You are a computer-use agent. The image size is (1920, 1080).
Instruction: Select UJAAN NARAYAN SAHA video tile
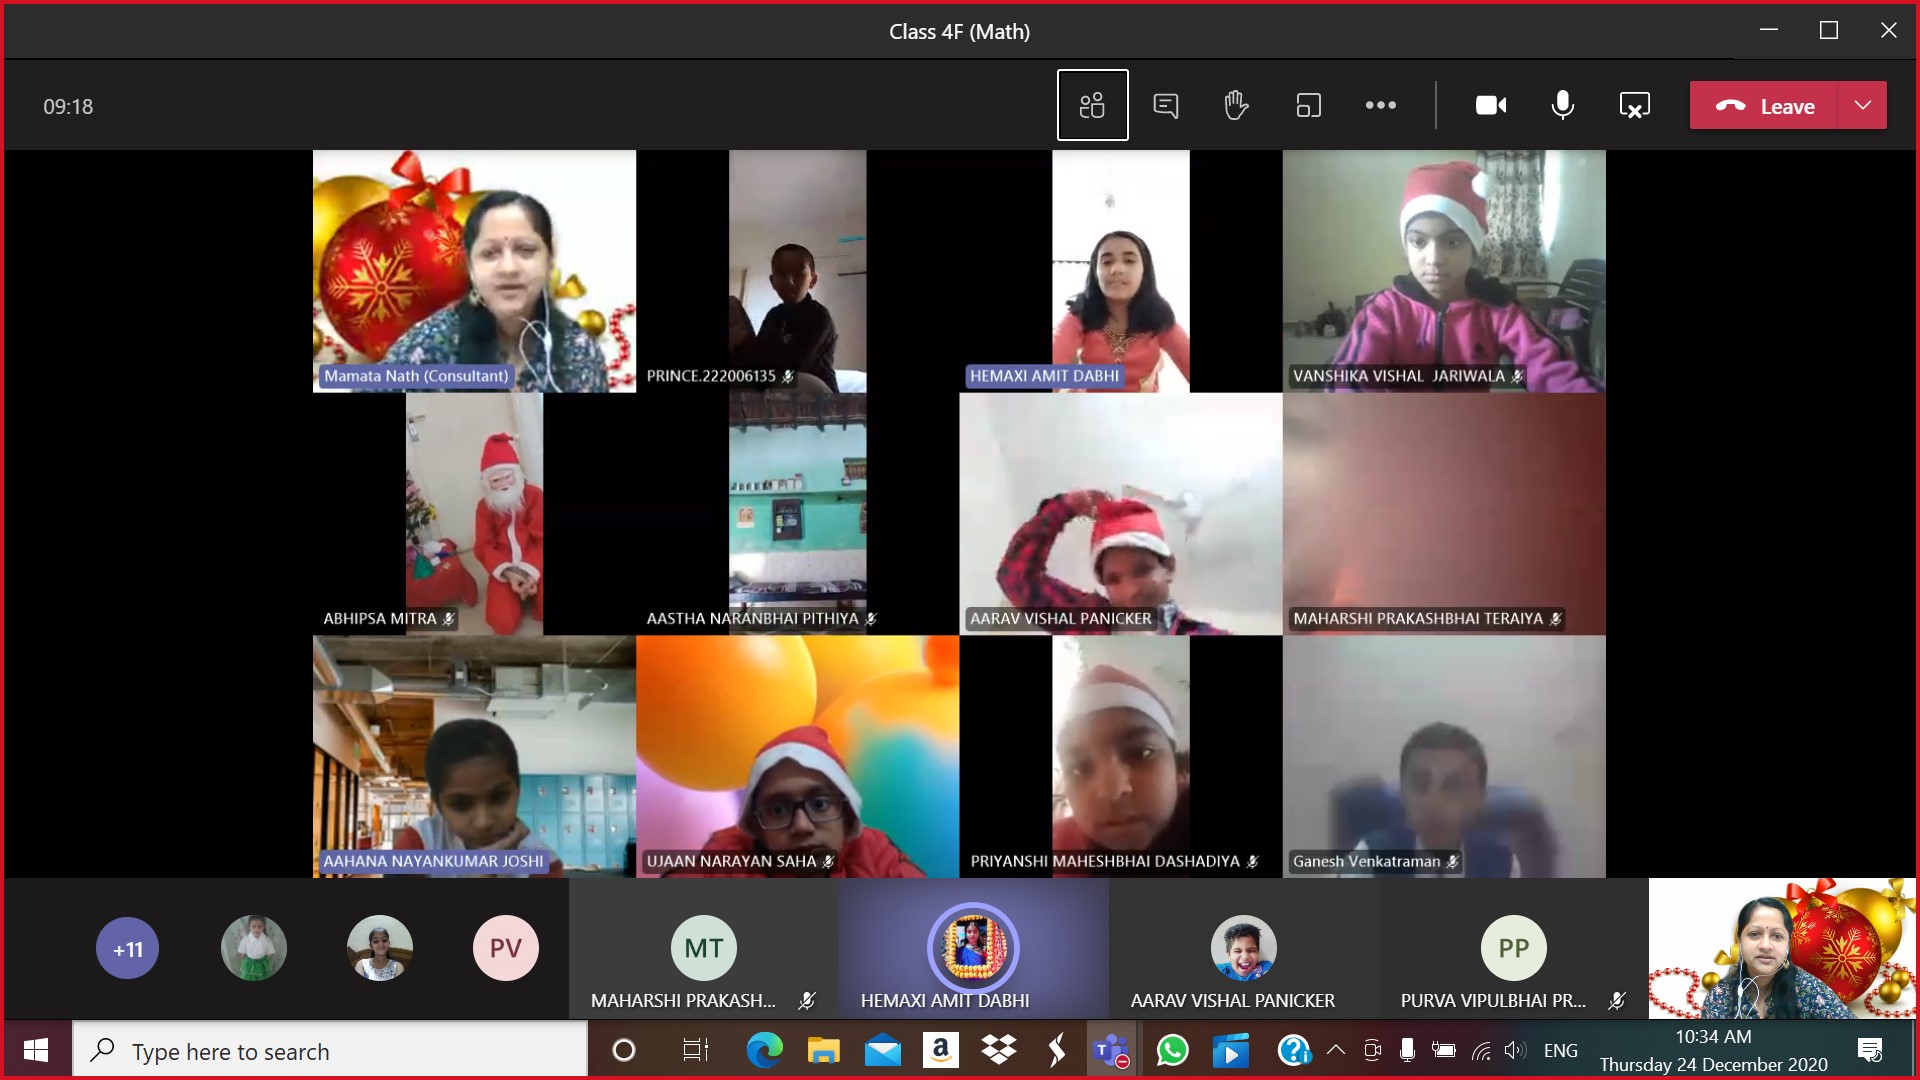tap(797, 757)
